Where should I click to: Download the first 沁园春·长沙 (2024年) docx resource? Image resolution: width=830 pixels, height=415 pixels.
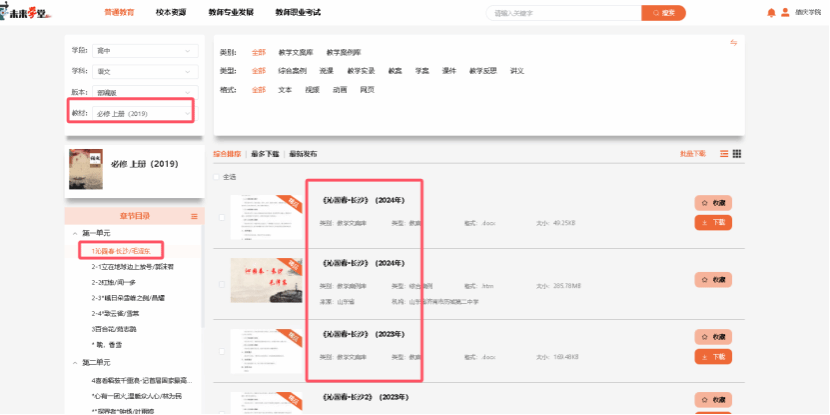pos(714,222)
